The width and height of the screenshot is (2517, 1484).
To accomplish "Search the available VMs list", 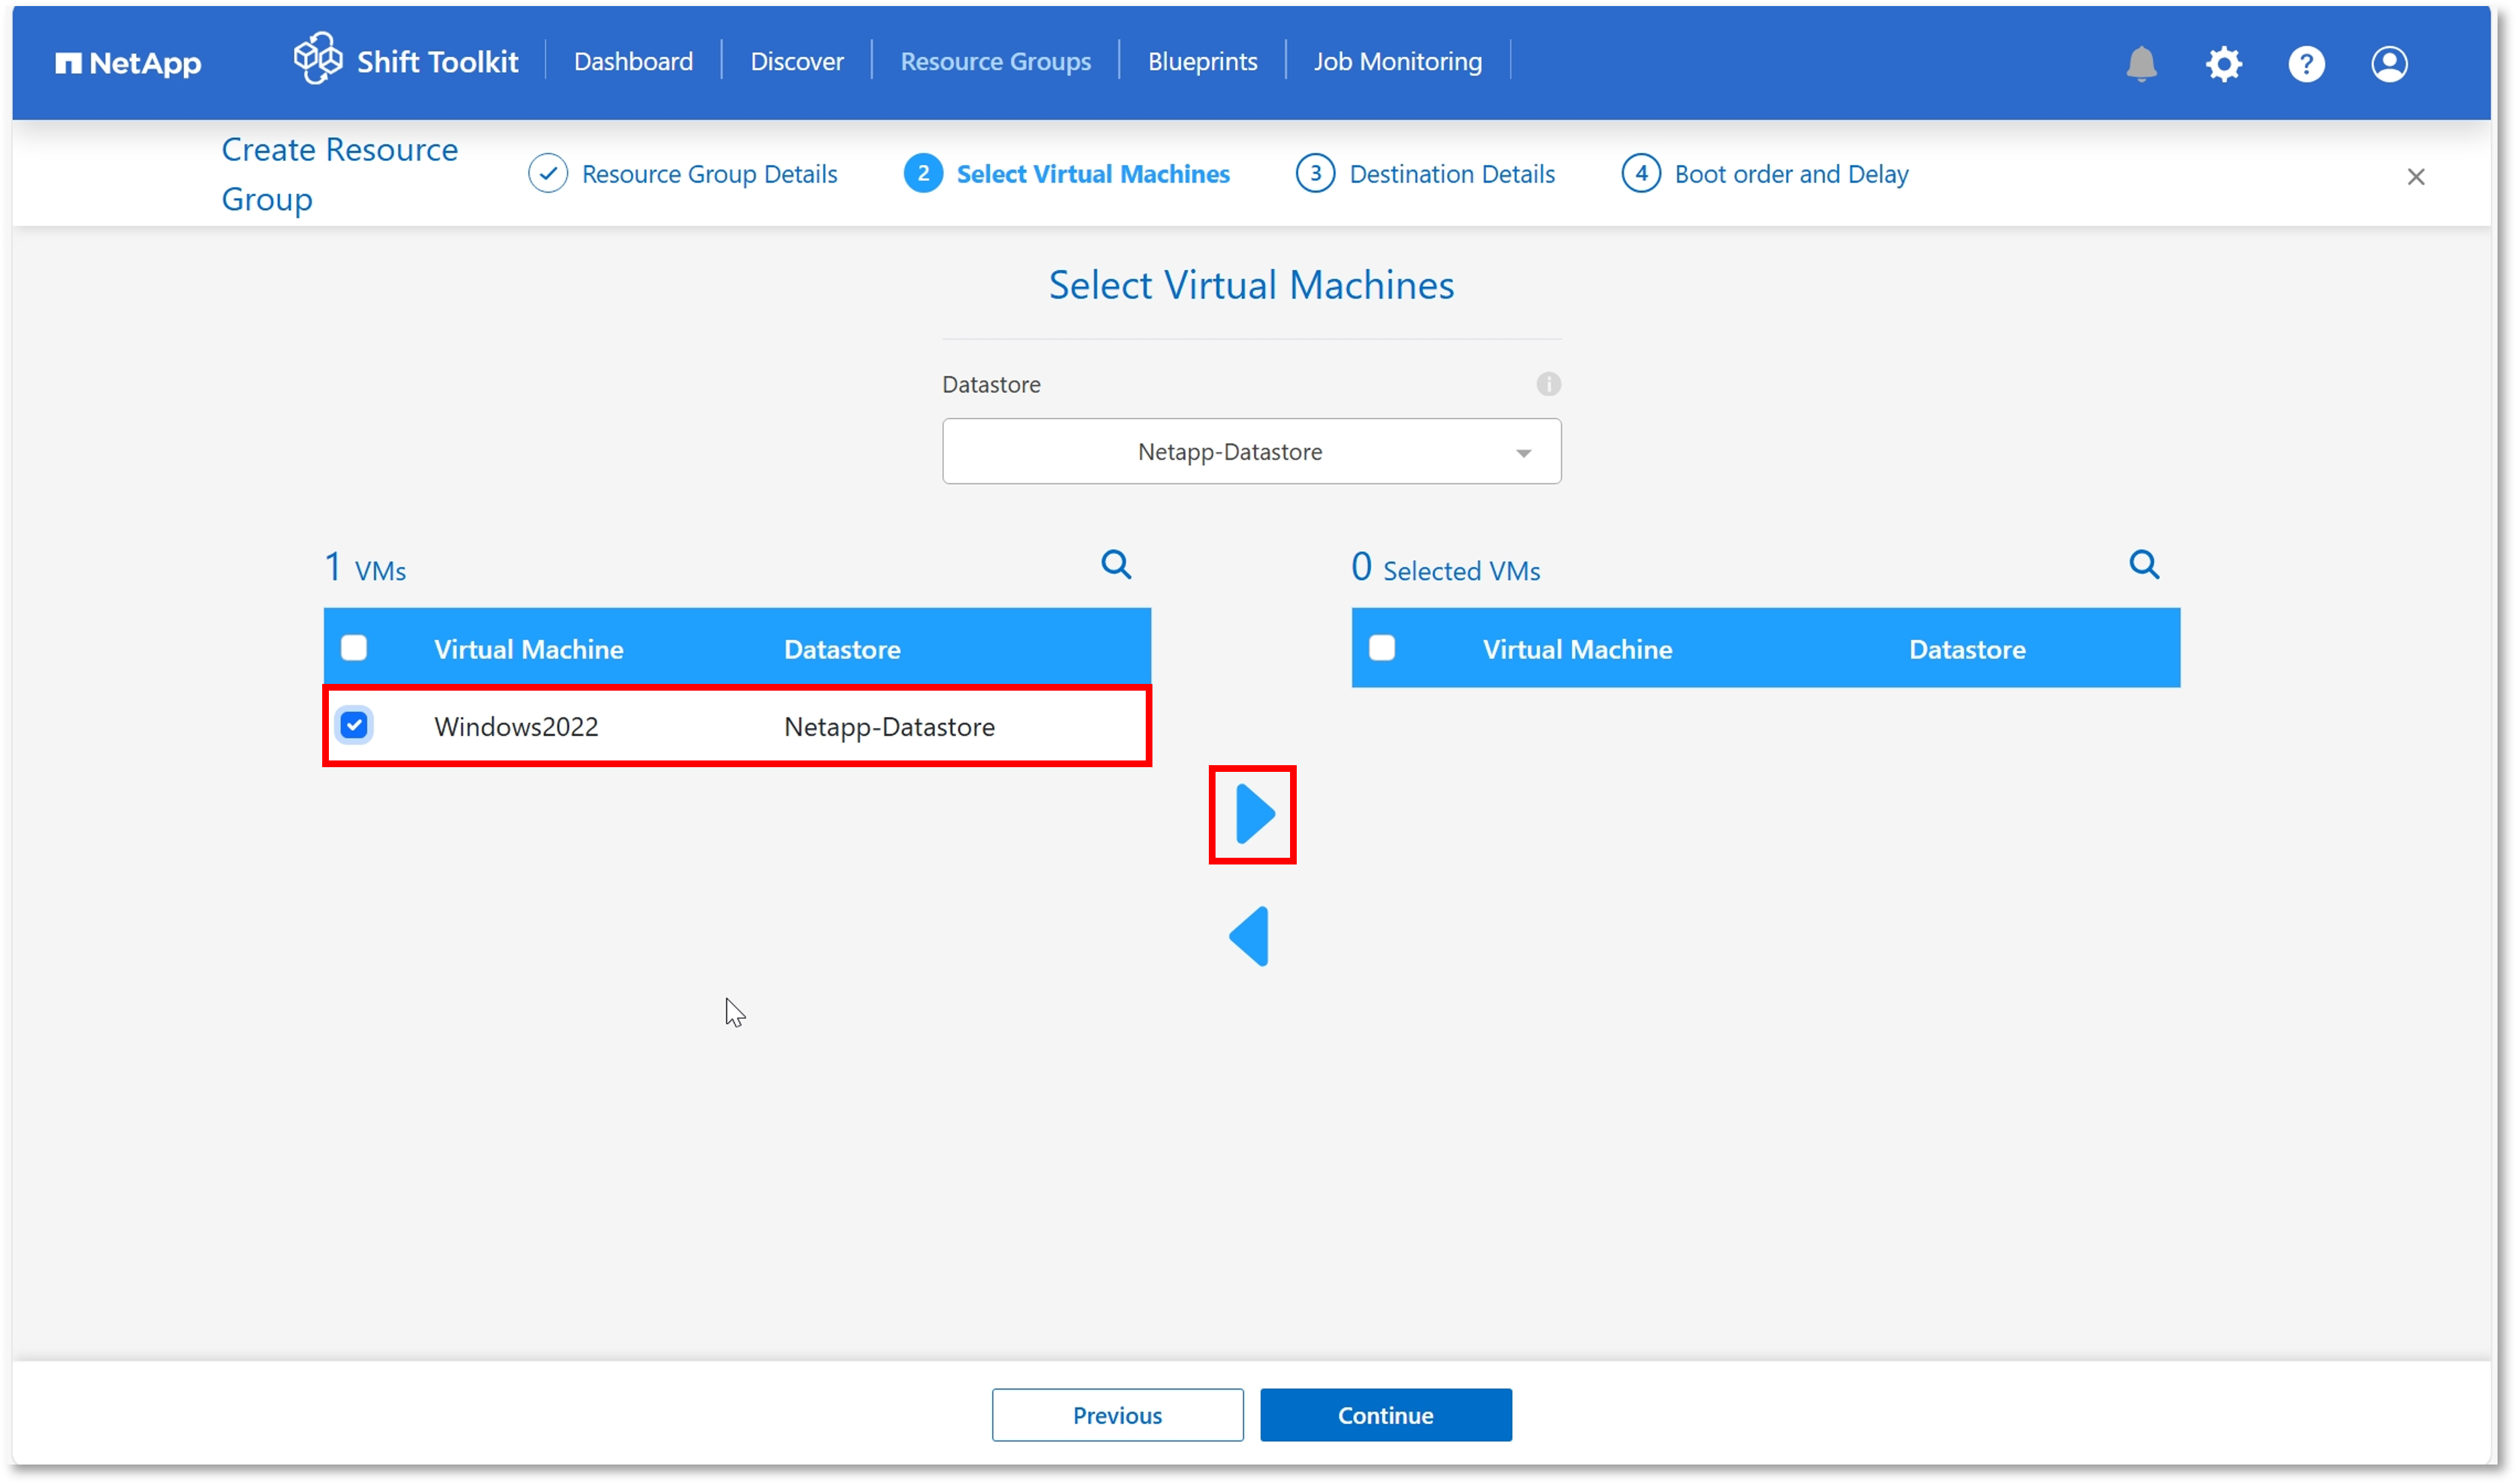I will 1116,565.
